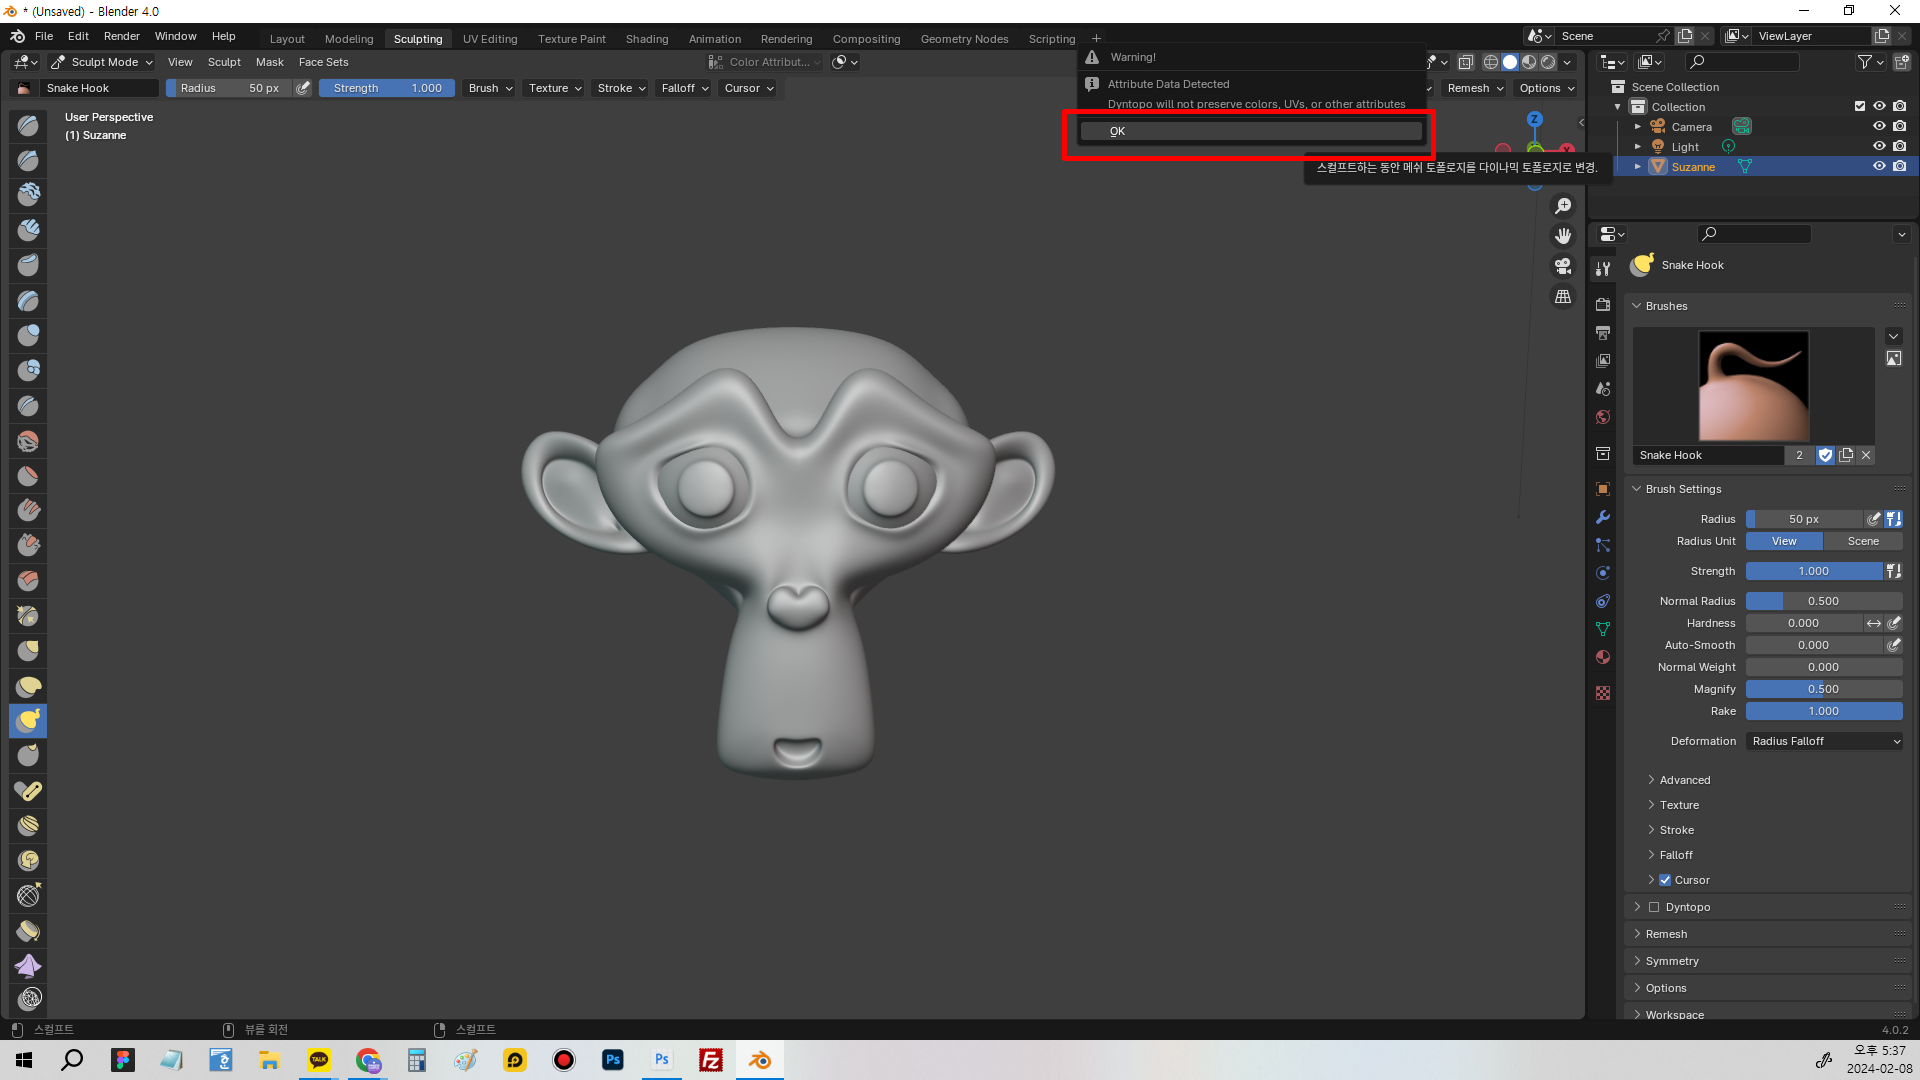1920x1080 pixels.
Task: Open the Brush dropdown in header
Action: coord(490,88)
